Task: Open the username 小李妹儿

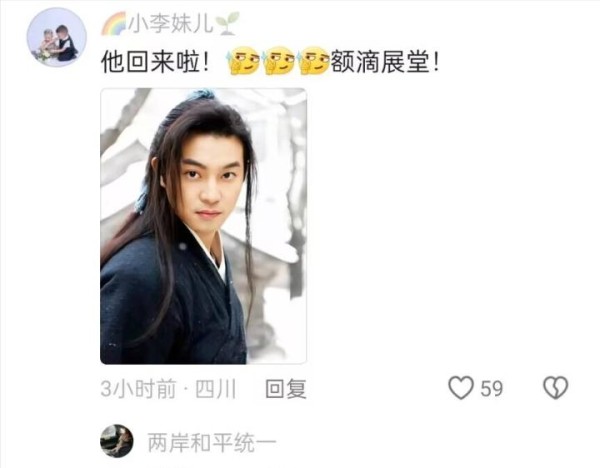Action: coord(171,24)
